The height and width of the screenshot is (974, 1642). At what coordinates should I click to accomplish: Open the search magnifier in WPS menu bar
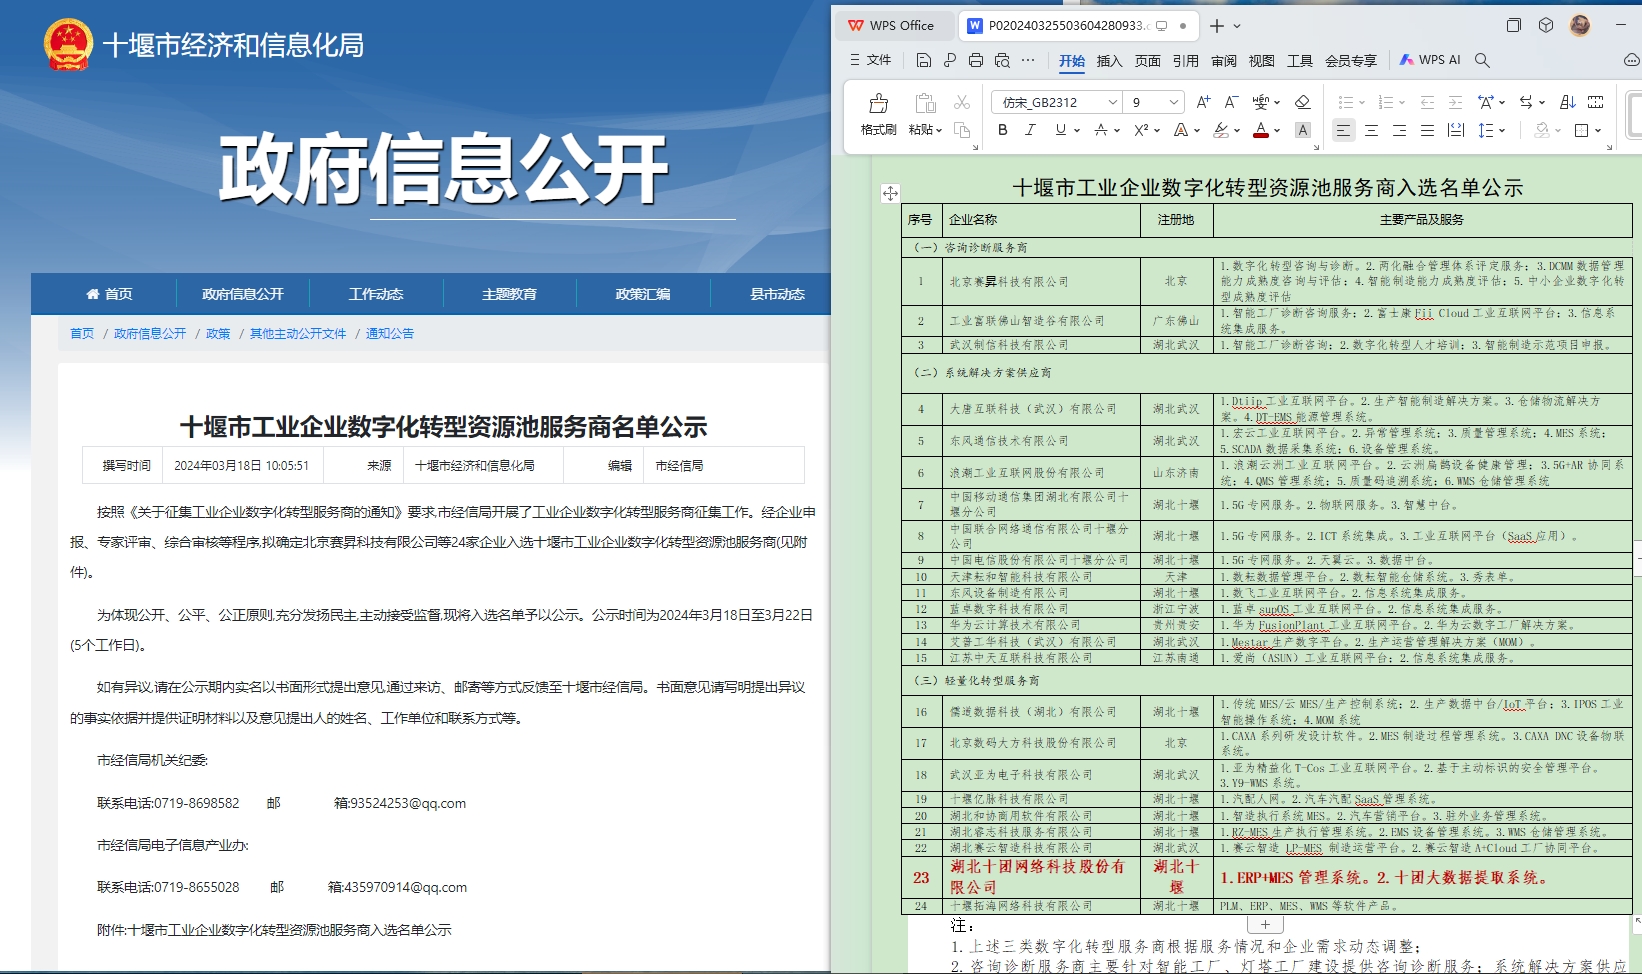(1482, 60)
